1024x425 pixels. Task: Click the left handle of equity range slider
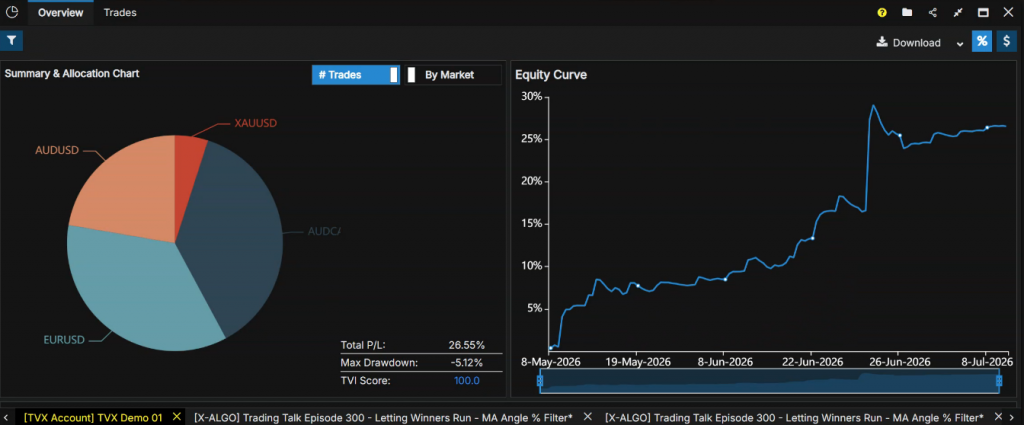pos(540,381)
